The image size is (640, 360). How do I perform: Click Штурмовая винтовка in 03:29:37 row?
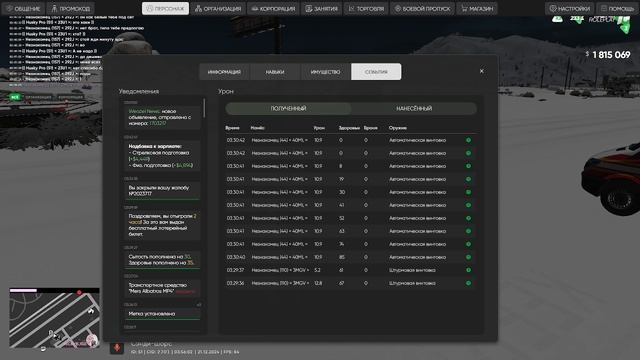tap(412, 270)
